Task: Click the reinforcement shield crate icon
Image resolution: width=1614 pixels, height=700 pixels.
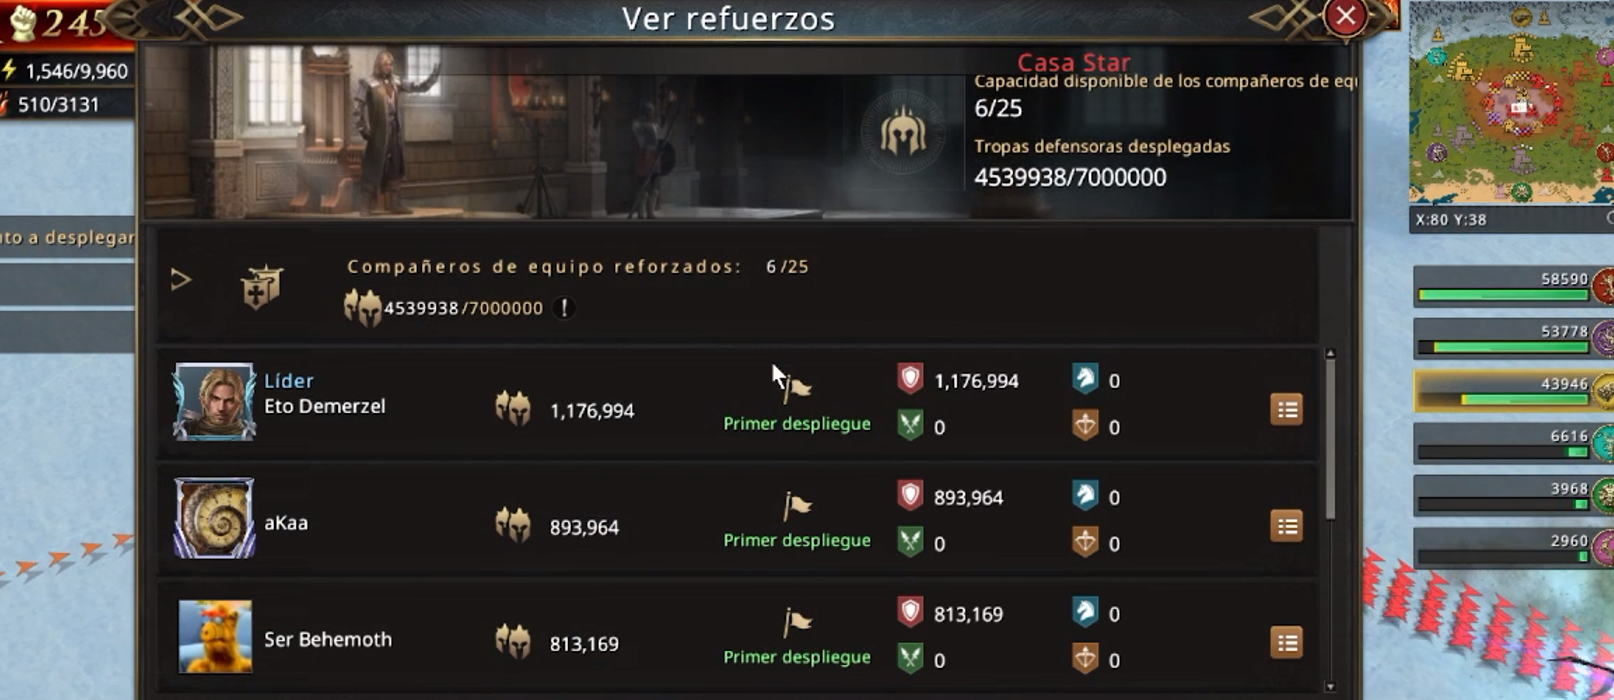Action: 262,287
